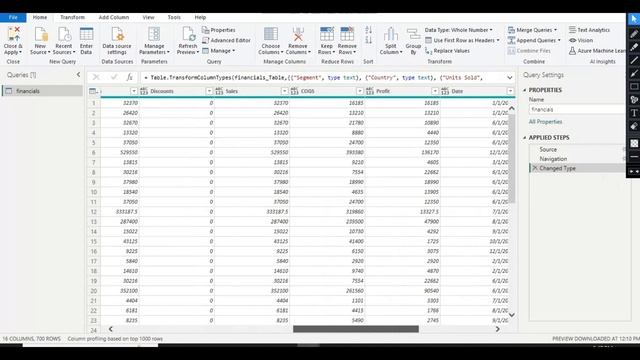Screen dimensions: 640x360
Task: Select the eraser annotation tool
Action: tap(634, 127)
